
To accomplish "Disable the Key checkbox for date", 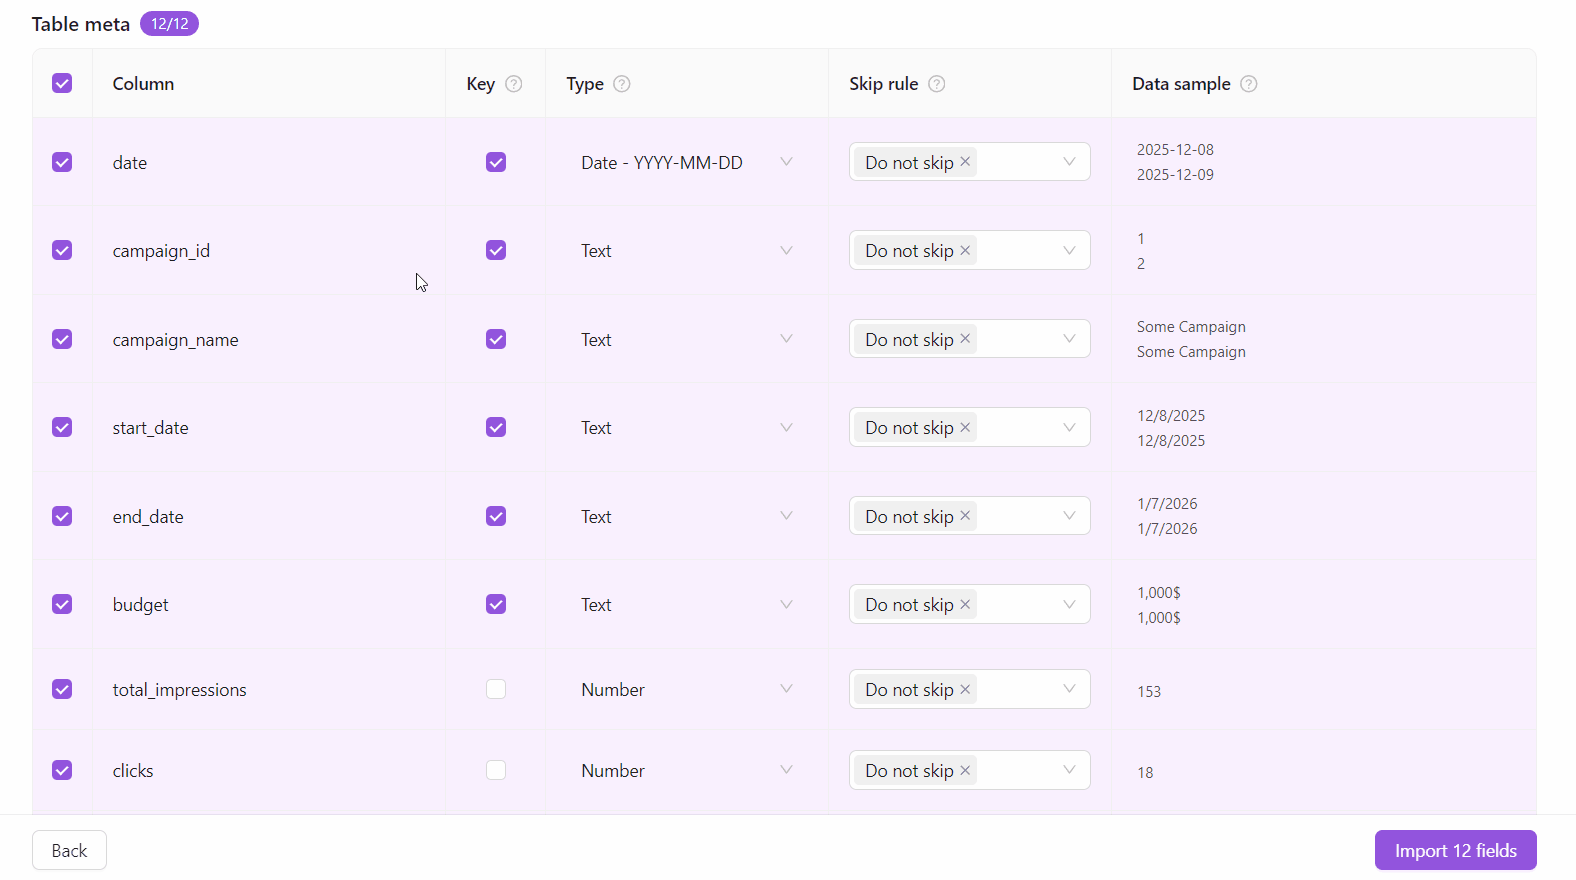I will (496, 162).
